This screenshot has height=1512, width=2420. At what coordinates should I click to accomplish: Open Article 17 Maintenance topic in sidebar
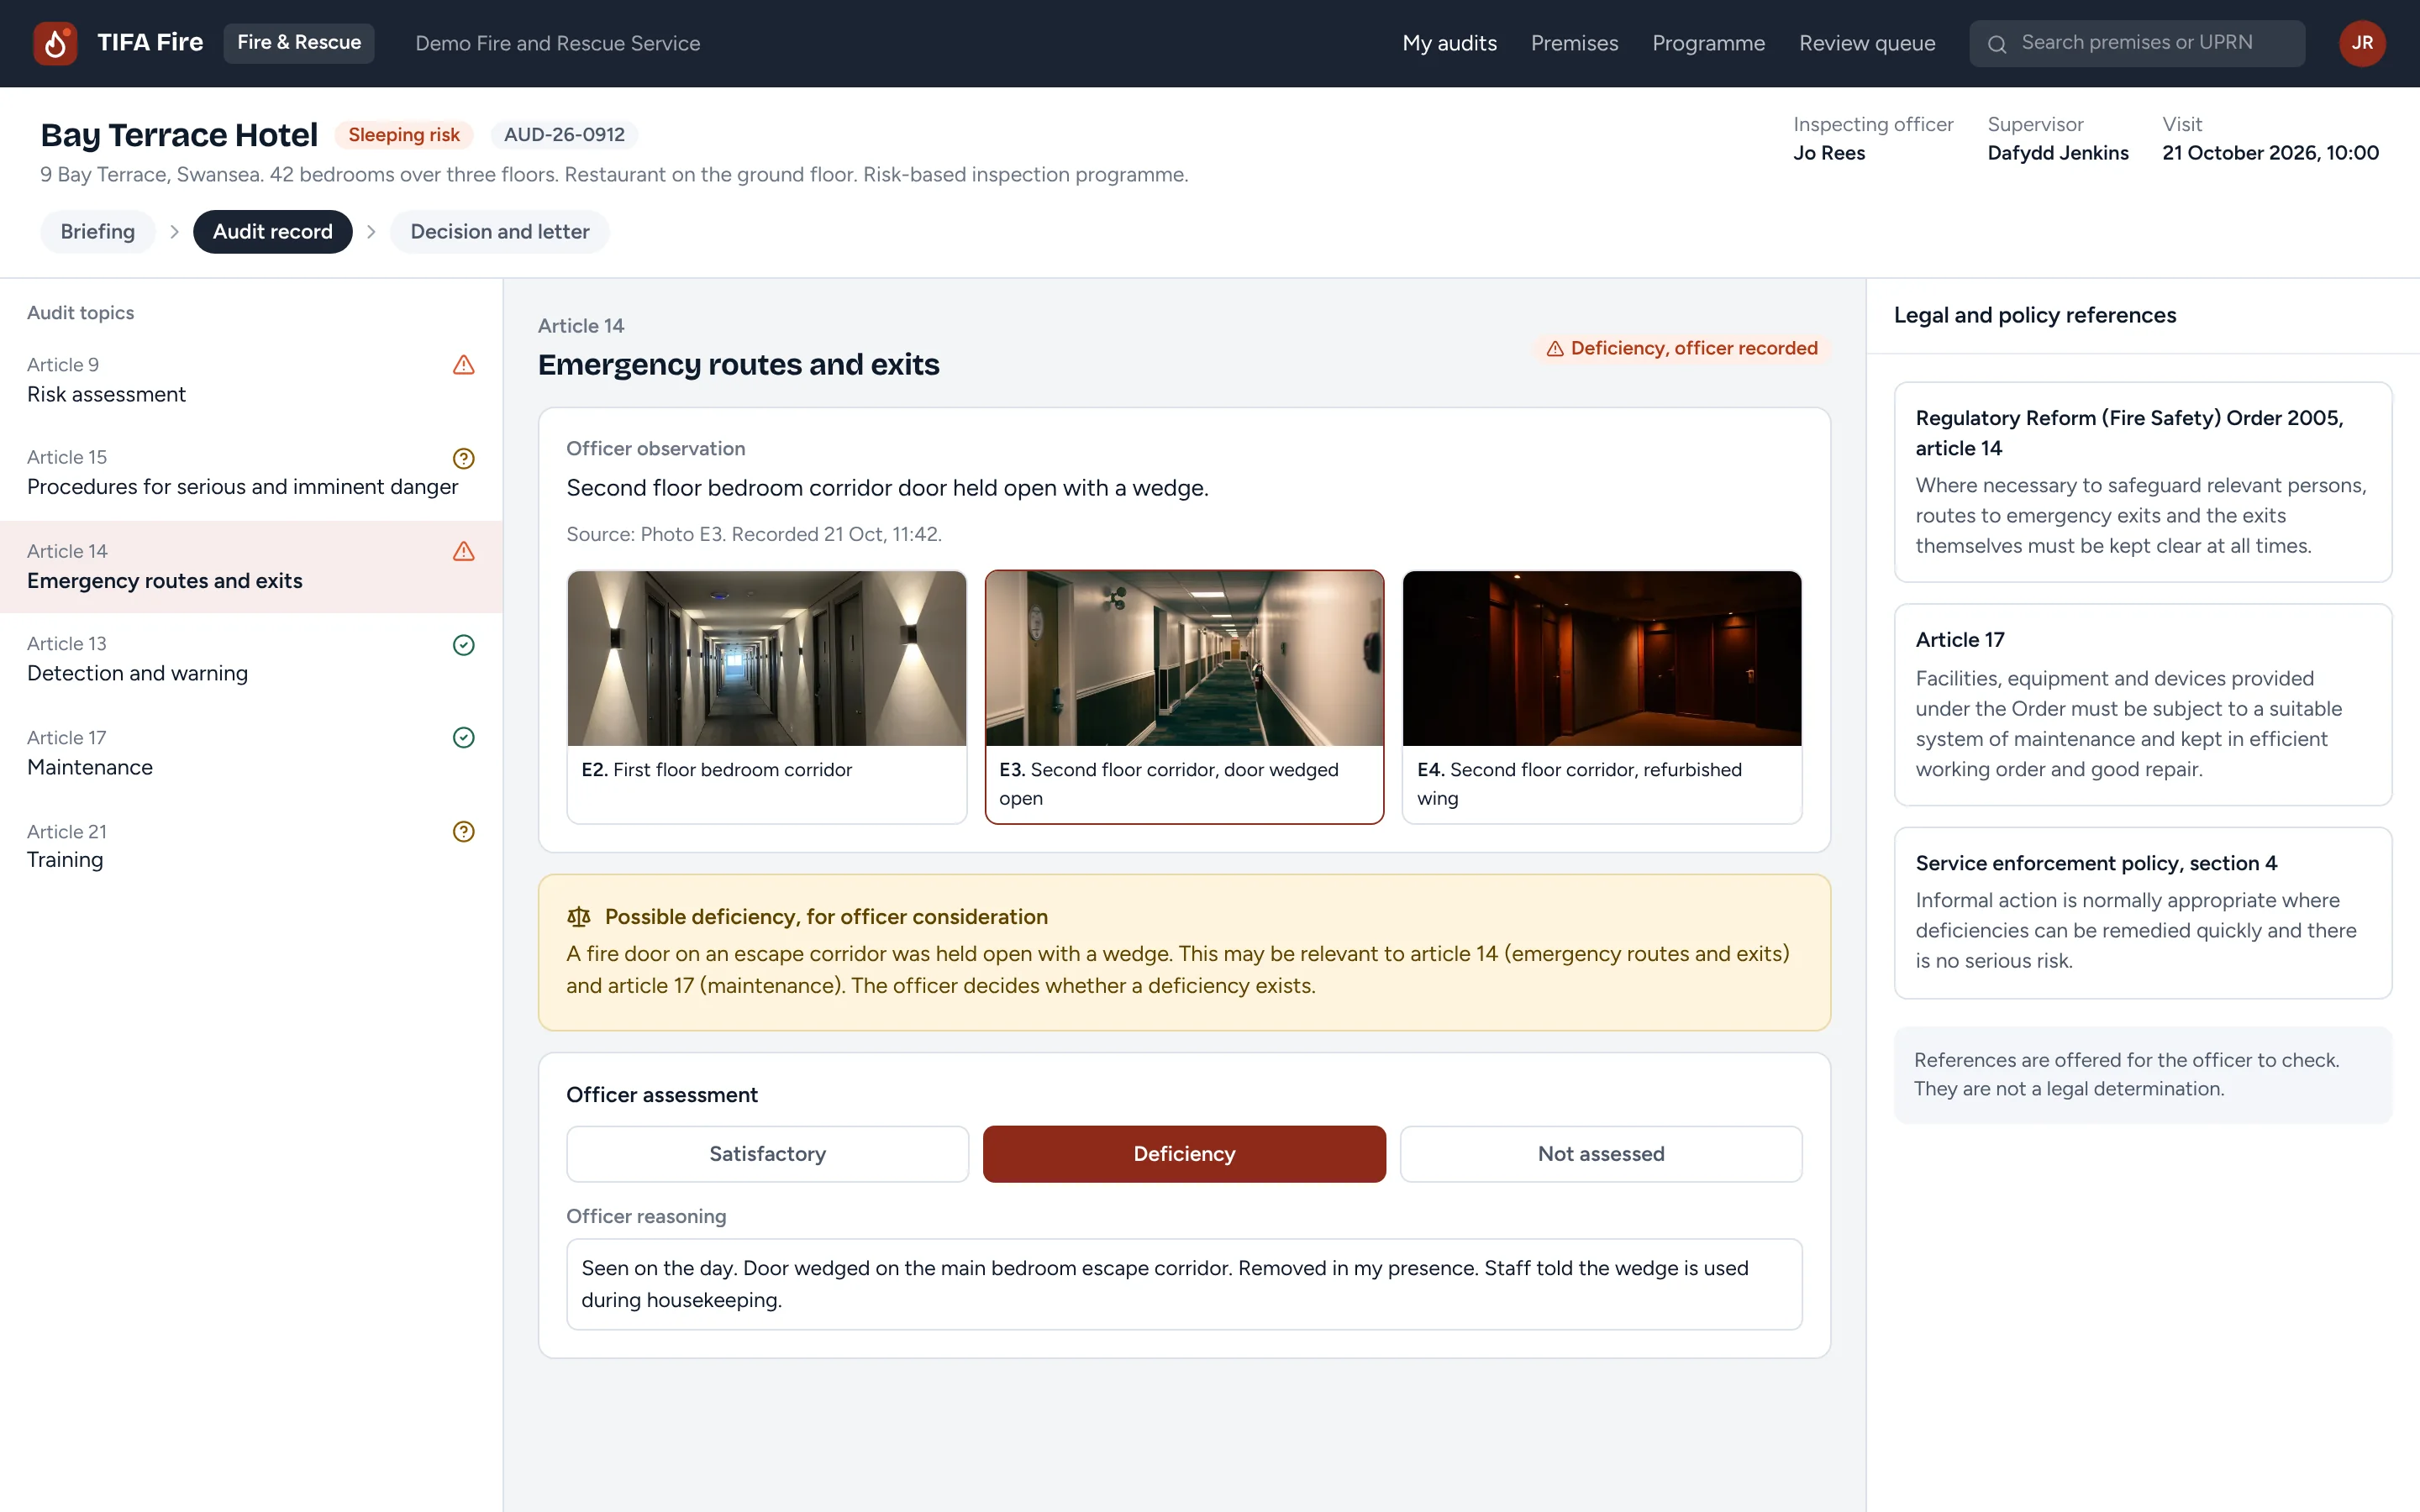(x=251, y=753)
